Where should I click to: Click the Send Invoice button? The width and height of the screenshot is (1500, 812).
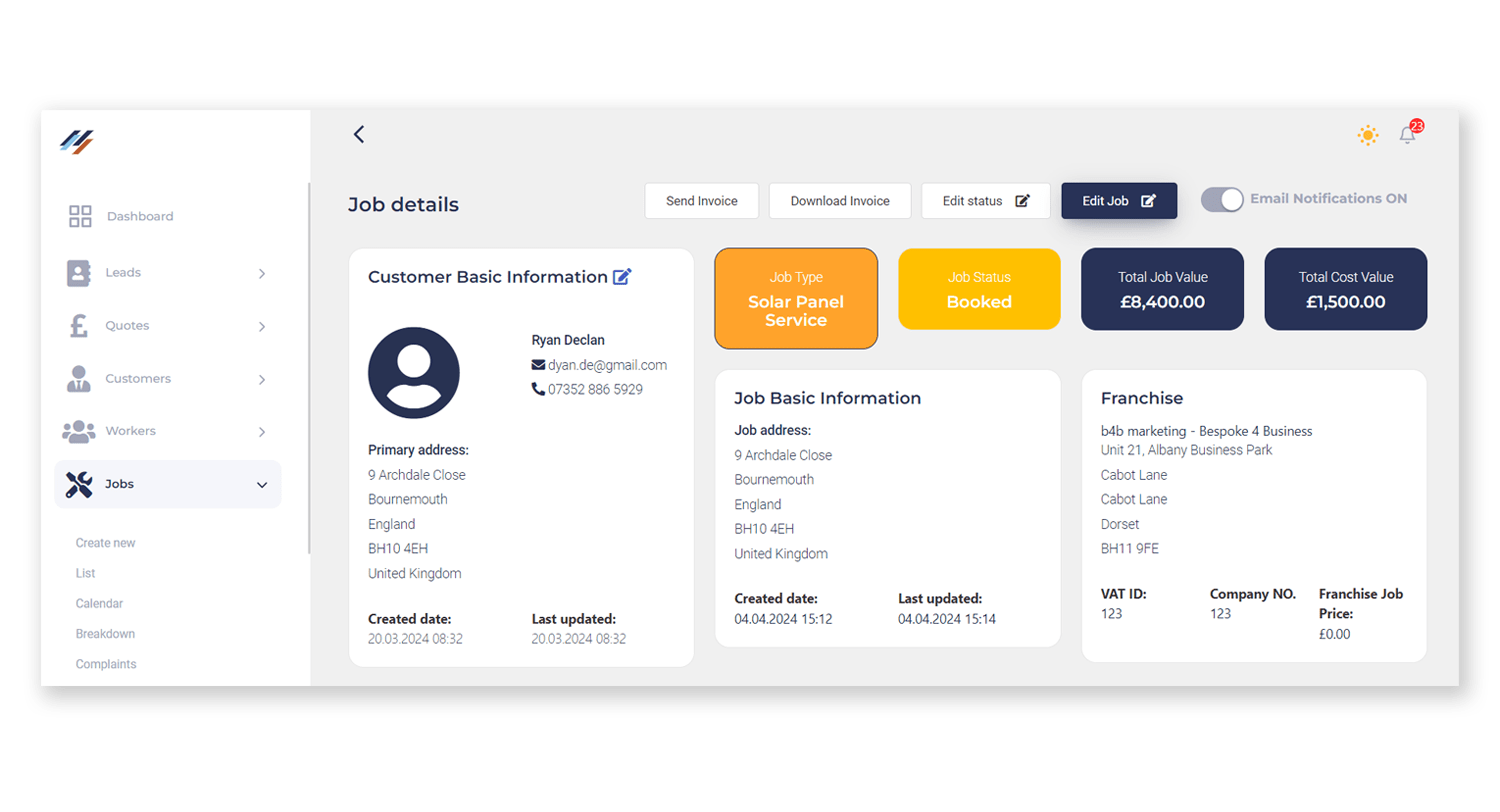pos(701,201)
